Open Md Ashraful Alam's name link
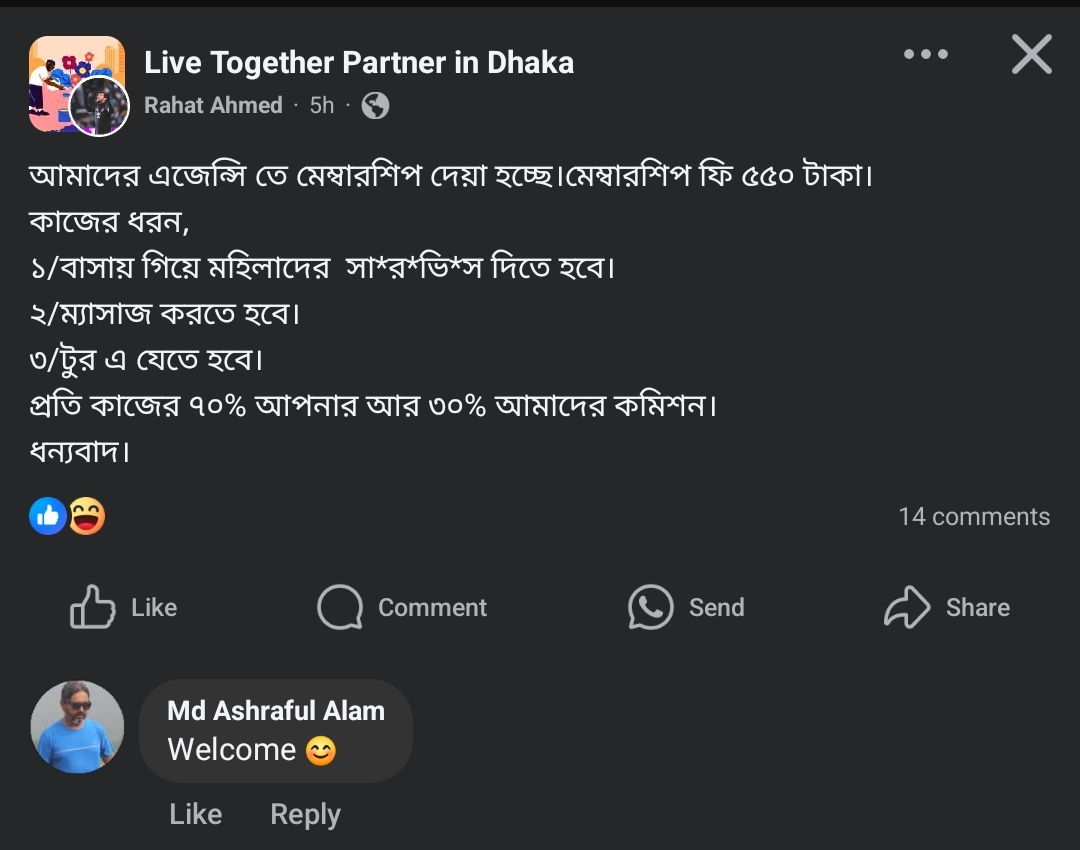 pos(276,710)
